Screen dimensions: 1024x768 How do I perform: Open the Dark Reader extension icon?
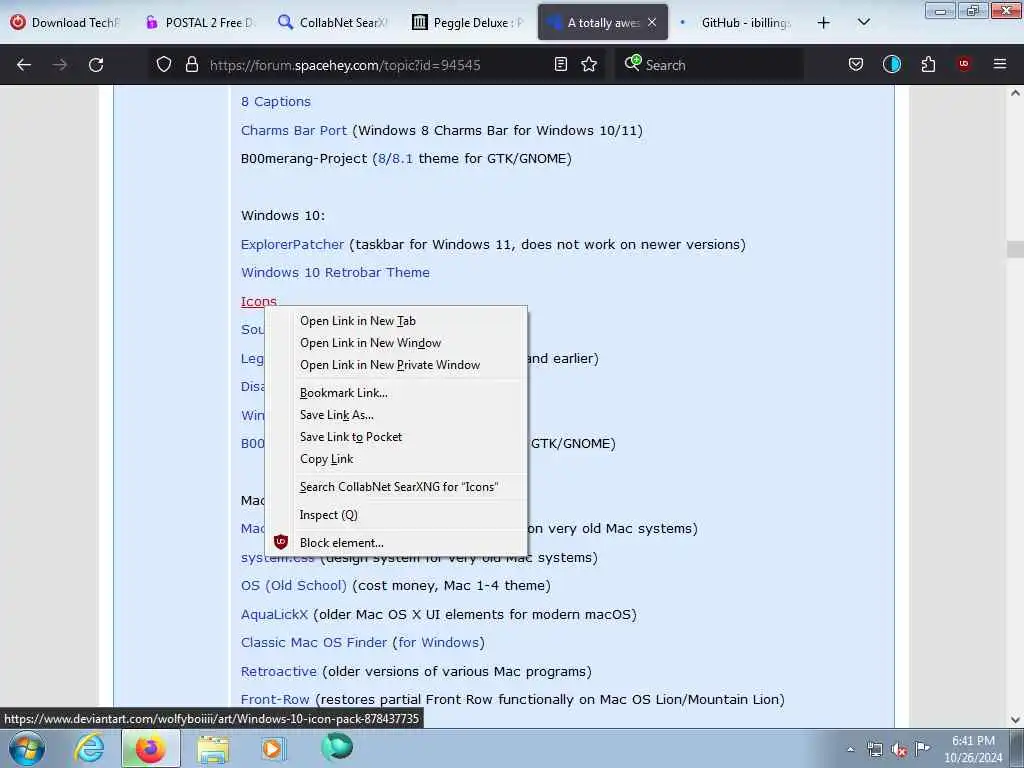(x=891, y=64)
